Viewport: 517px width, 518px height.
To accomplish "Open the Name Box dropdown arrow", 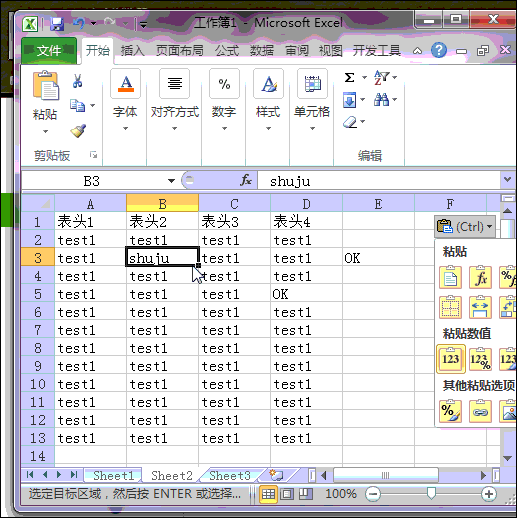I will 171,181.
